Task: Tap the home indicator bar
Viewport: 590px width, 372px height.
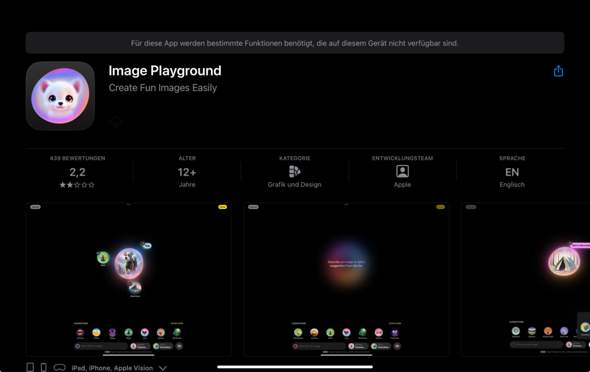Action: (295, 367)
